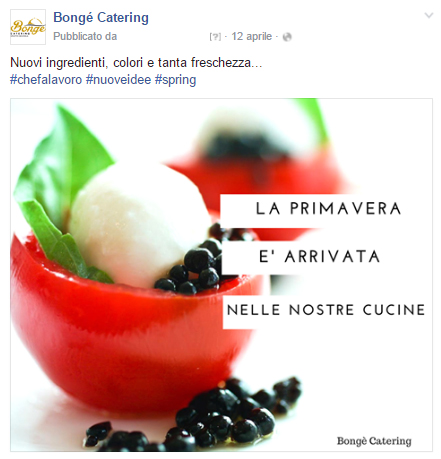
Task: Click the [?] help icon beside Pubblicato da
Action: [x=215, y=37]
